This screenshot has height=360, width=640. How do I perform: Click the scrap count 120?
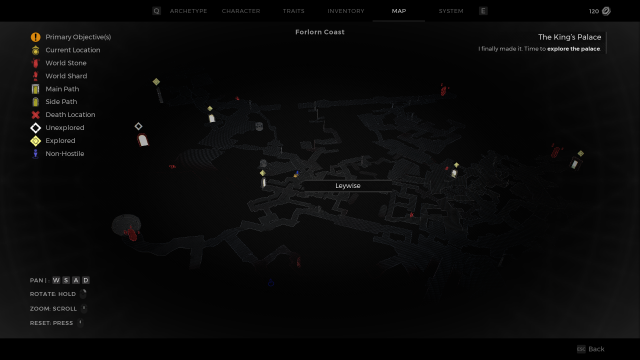594,11
